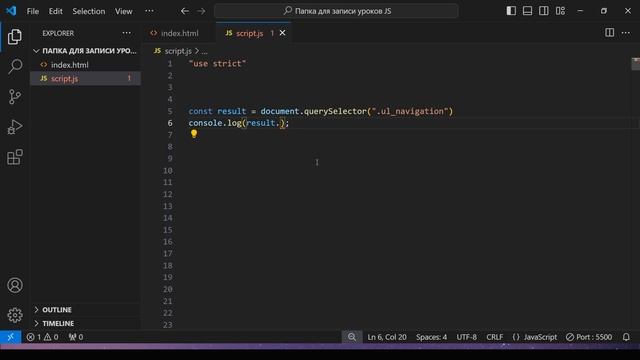The width and height of the screenshot is (640, 360).
Task: Click the zoom magnifier in status bar
Action: tap(352, 337)
